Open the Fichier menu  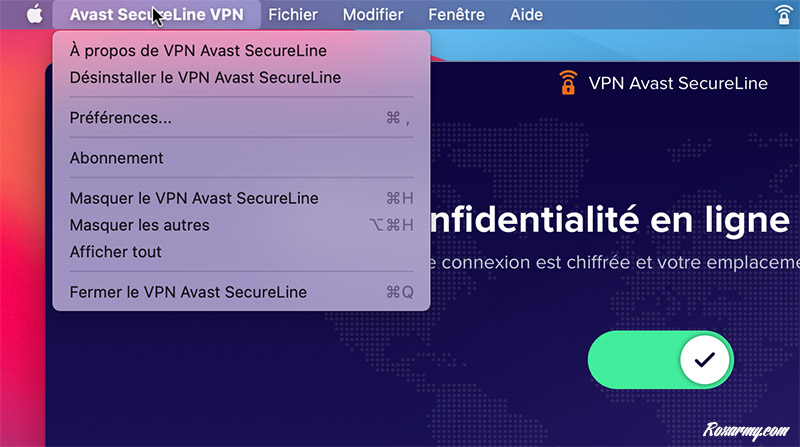pyautogui.click(x=293, y=15)
